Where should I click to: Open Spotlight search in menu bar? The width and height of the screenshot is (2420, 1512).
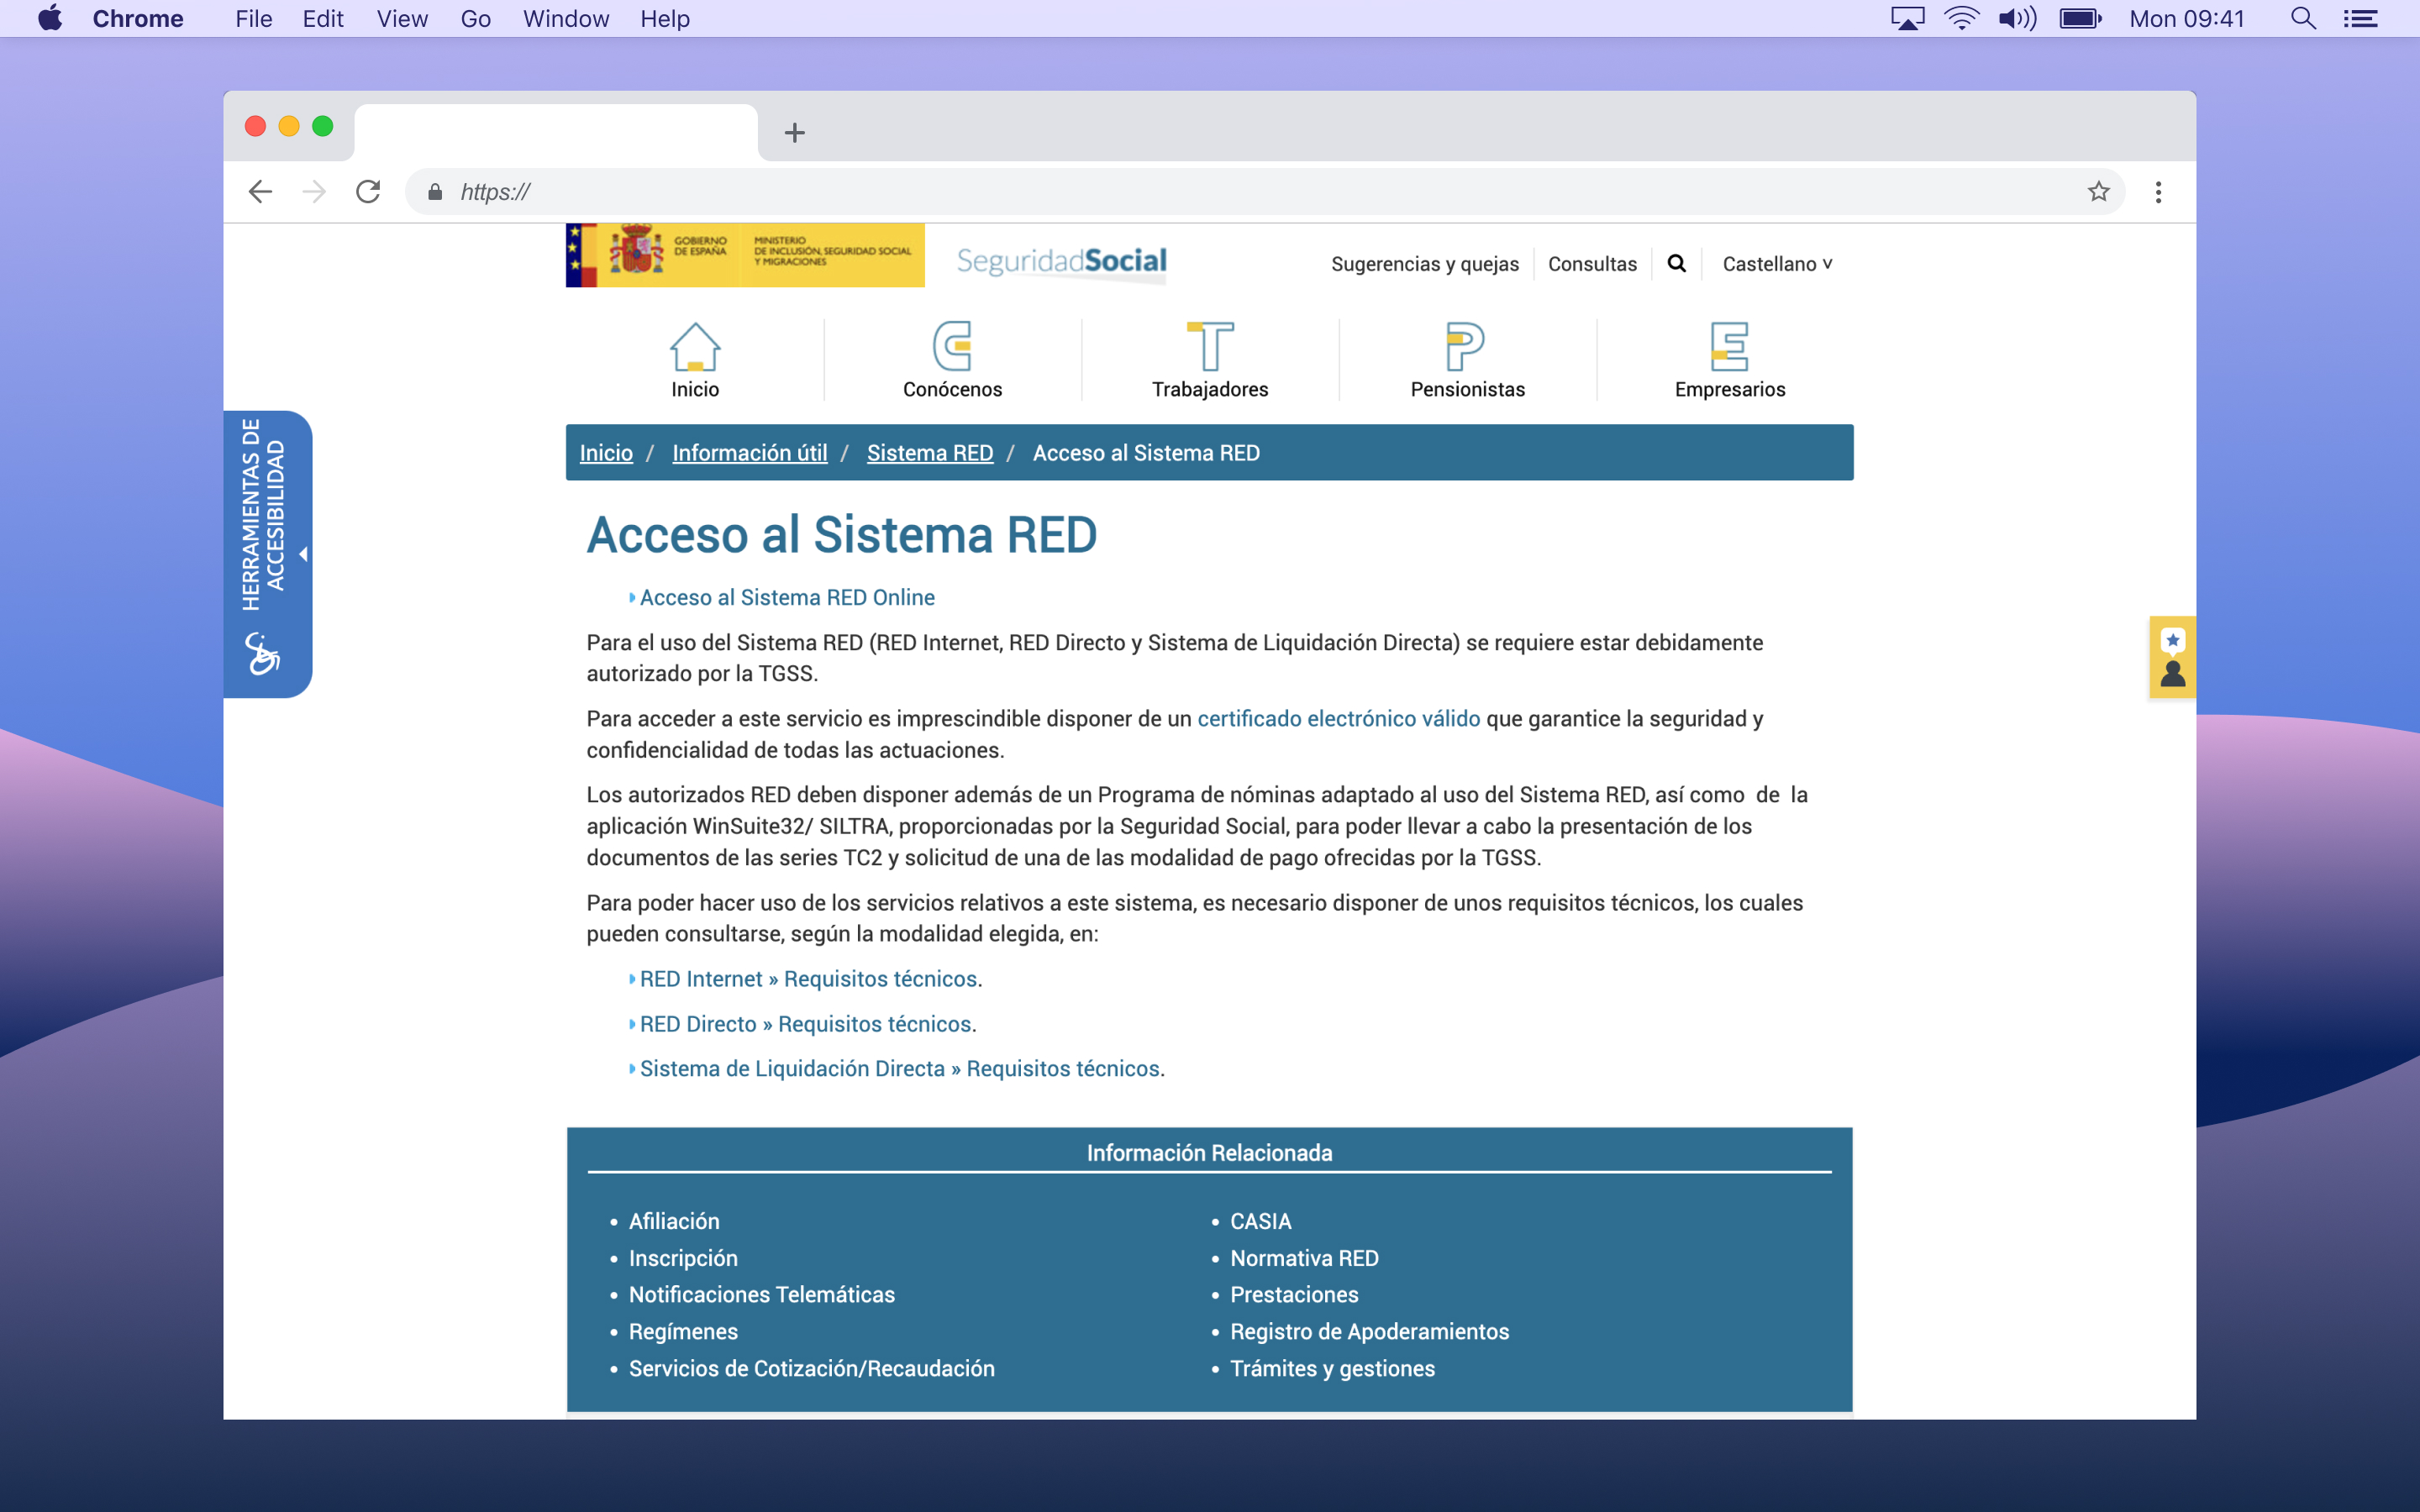[2303, 19]
